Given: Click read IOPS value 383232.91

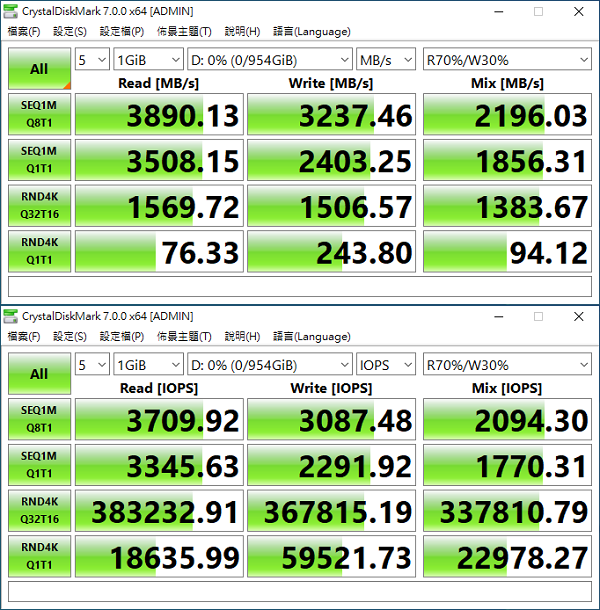Looking at the screenshot, I should pos(159,510).
